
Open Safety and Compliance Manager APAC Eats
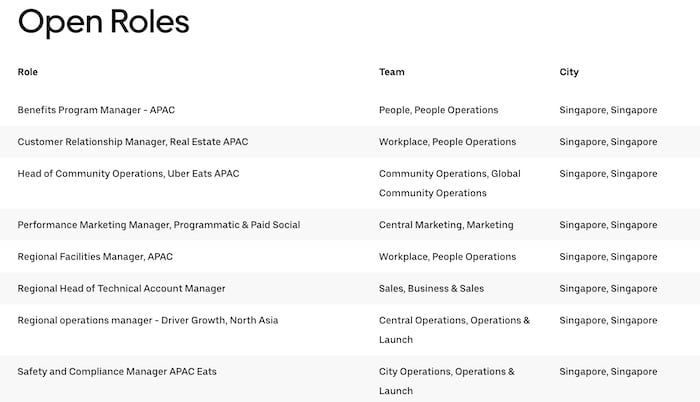pos(117,372)
